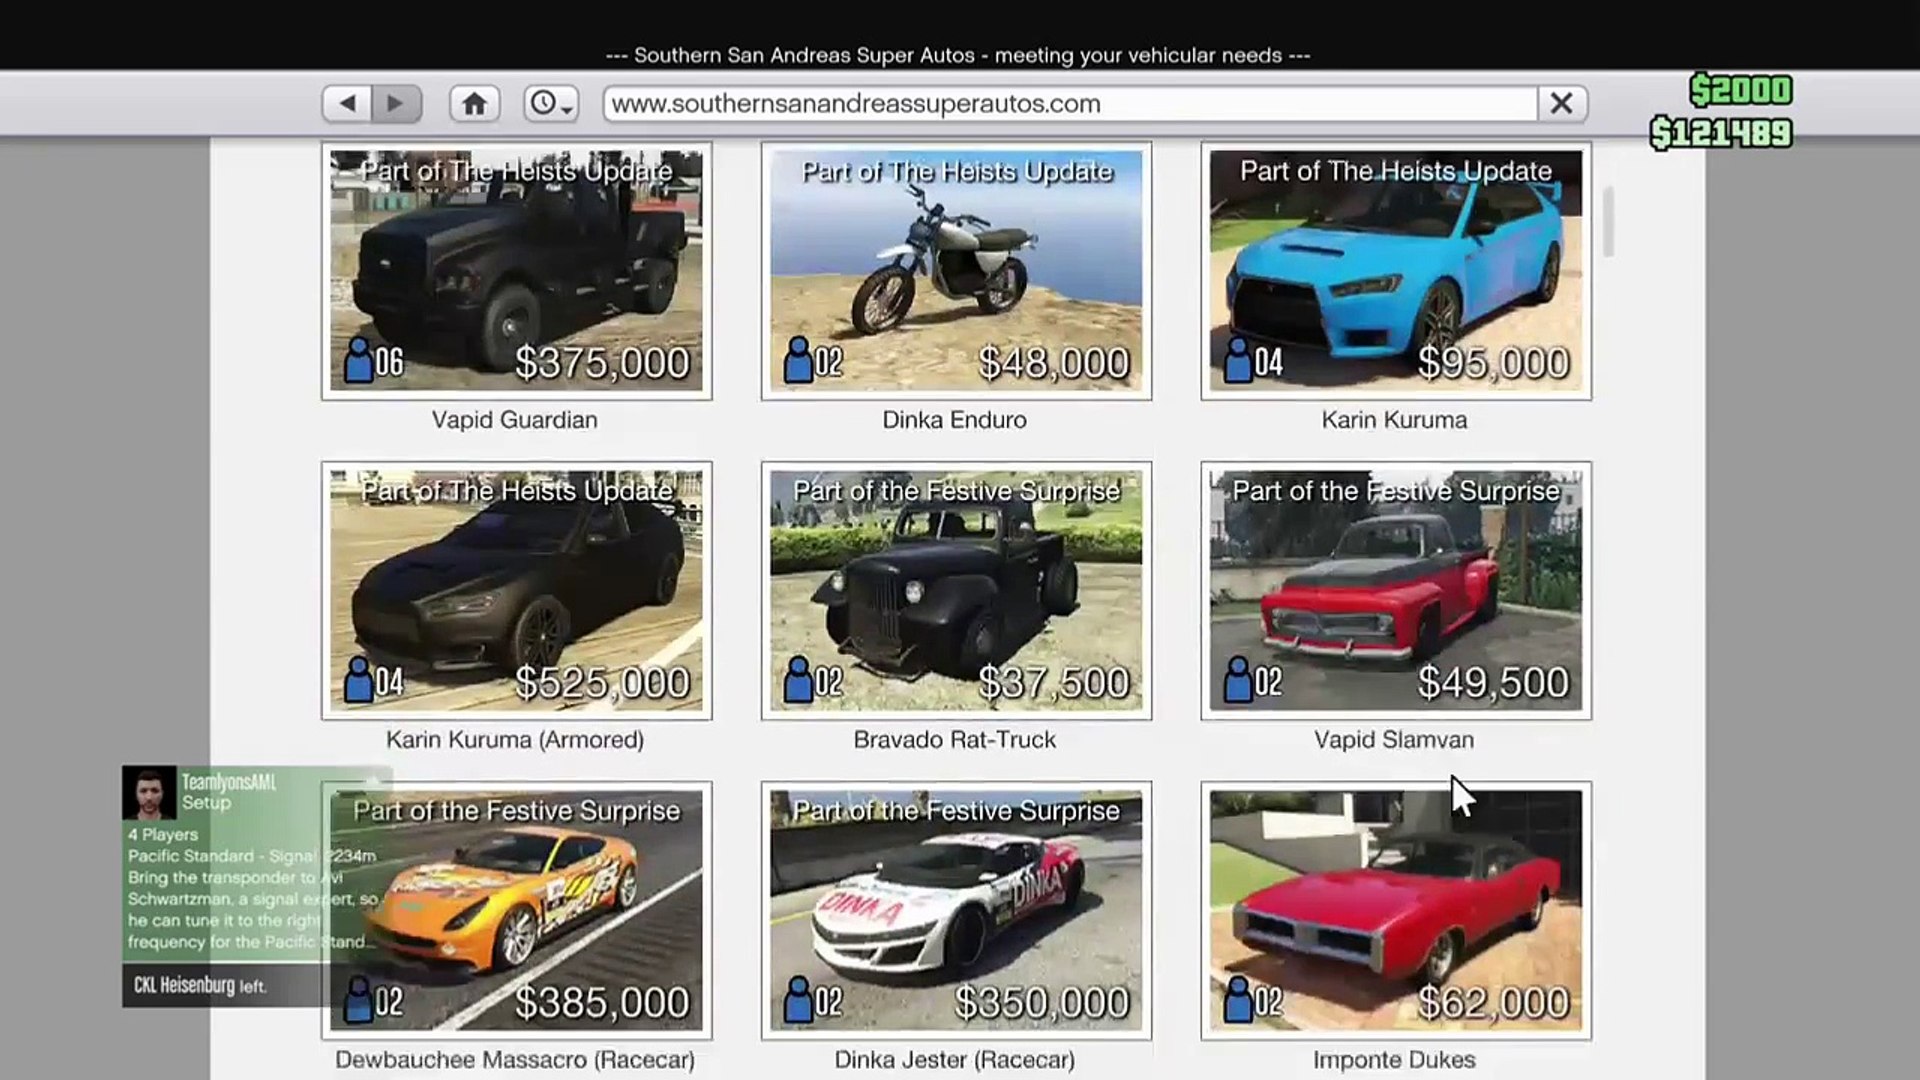1920x1080 pixels.
Task: Choose the Karin Kuruma (Armored) thumbnail
Action: [516, 590]
